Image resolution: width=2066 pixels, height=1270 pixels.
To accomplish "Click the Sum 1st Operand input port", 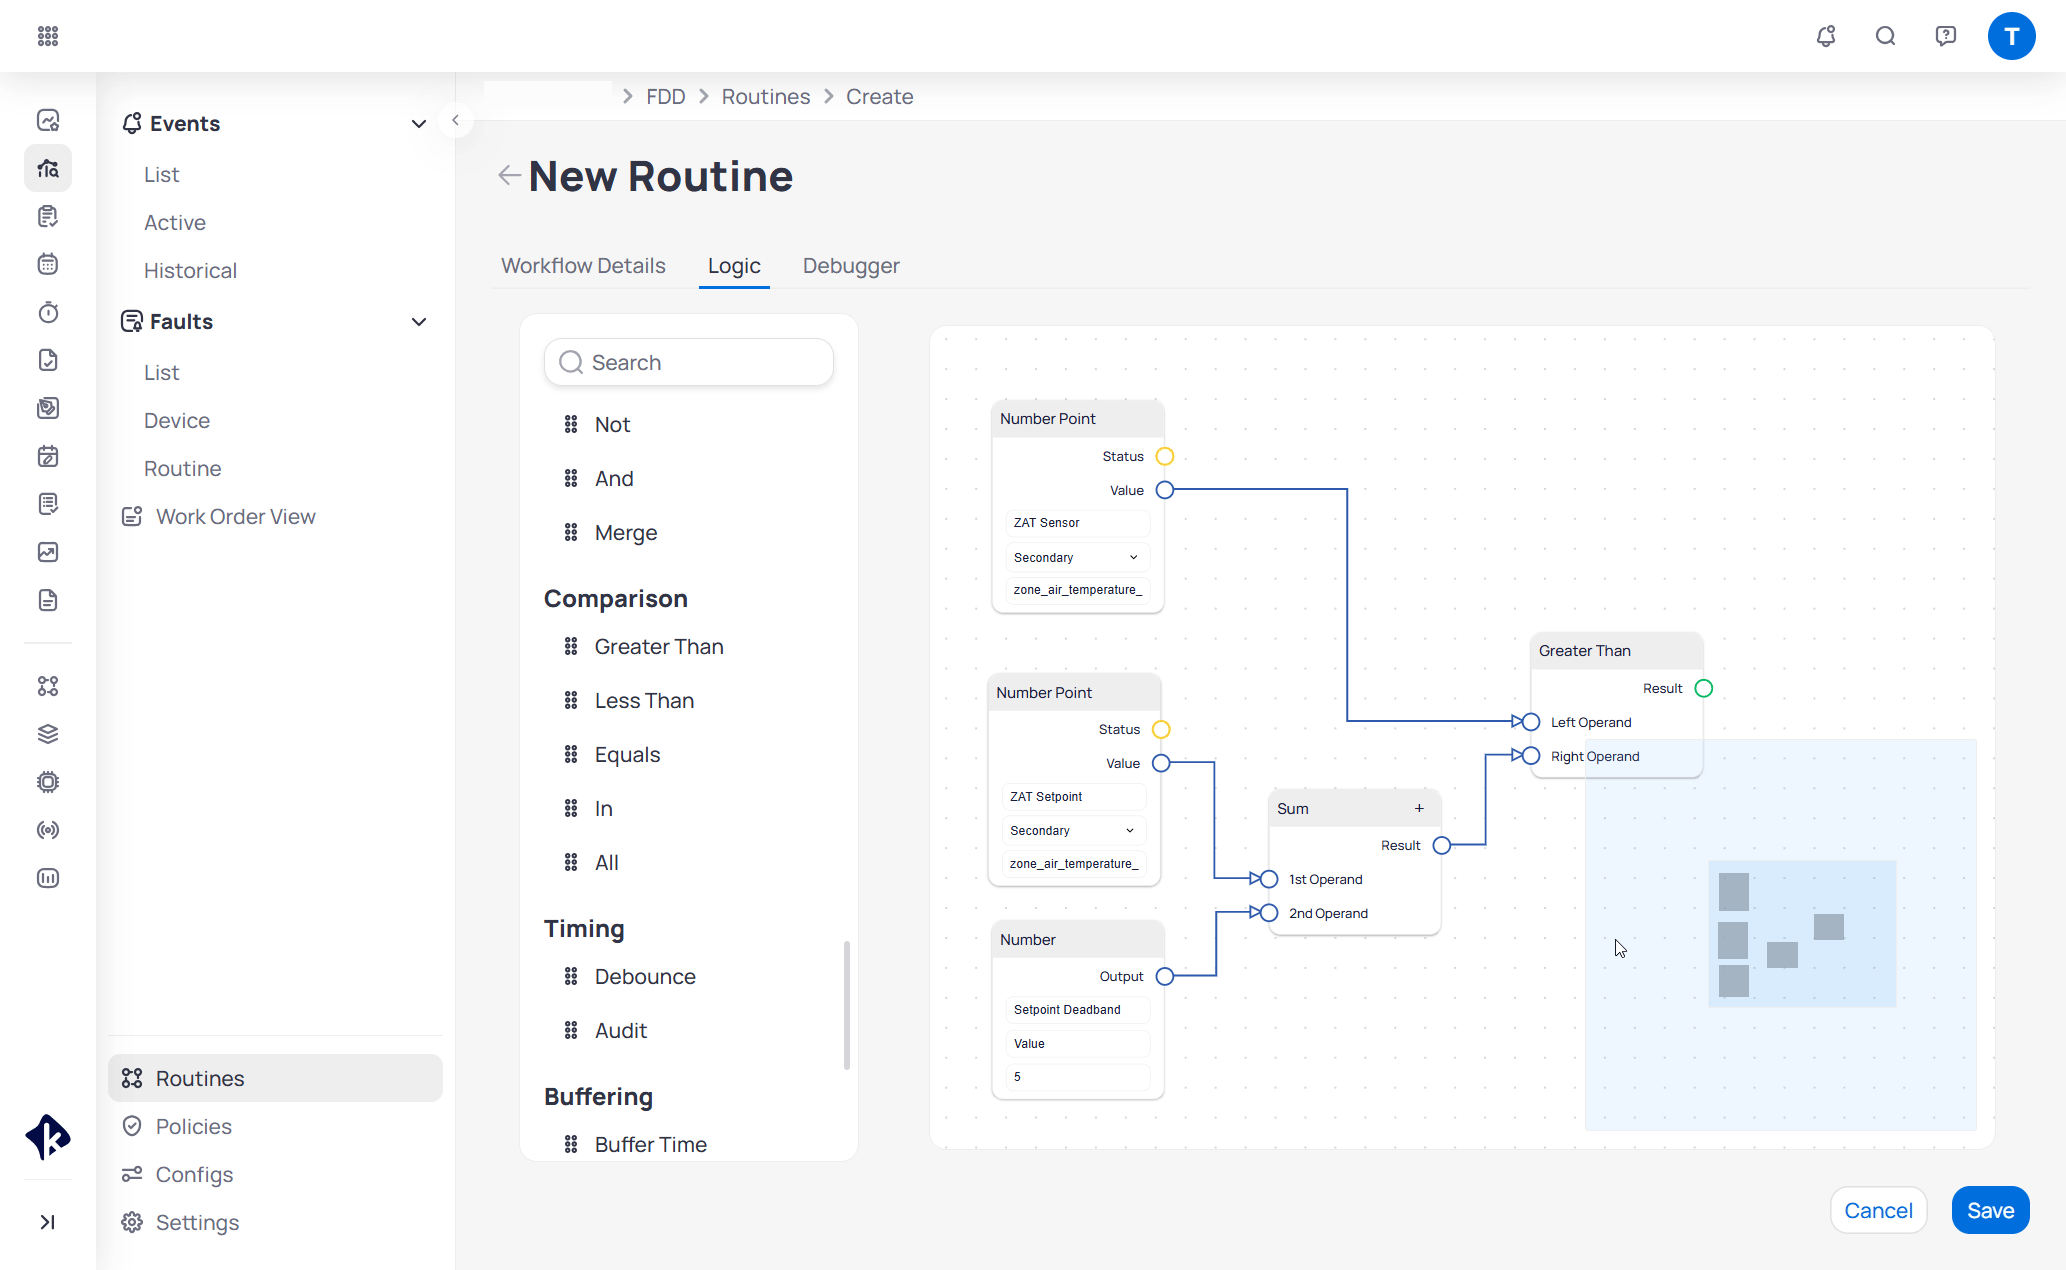I will [x=1269, y=879].
